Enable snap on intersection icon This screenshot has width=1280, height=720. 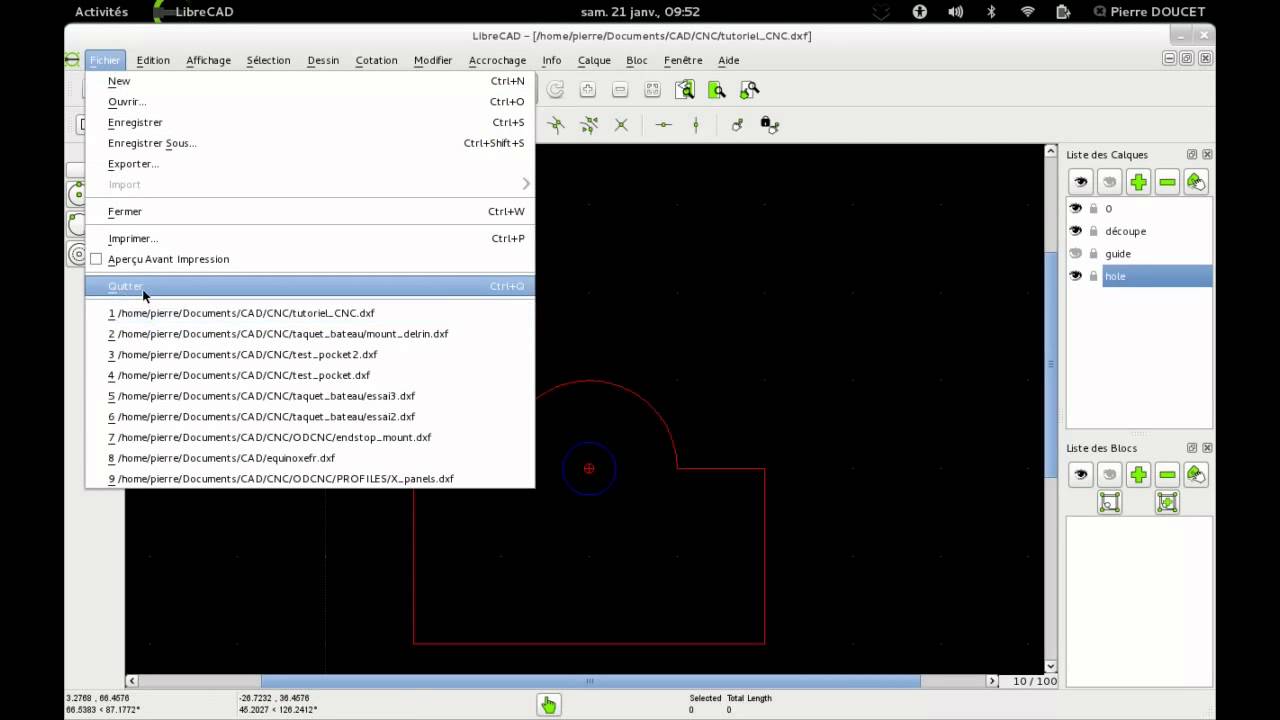(x=556, y=125)
